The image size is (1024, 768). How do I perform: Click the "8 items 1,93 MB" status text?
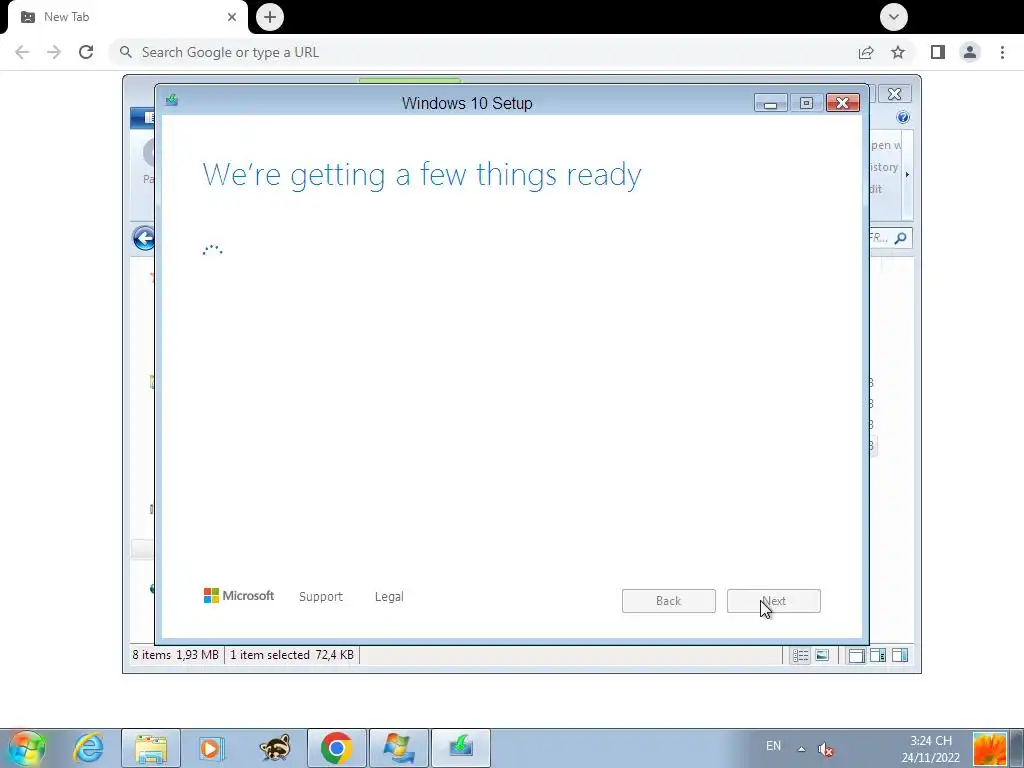pyautogui.click(x=176, y=654)
